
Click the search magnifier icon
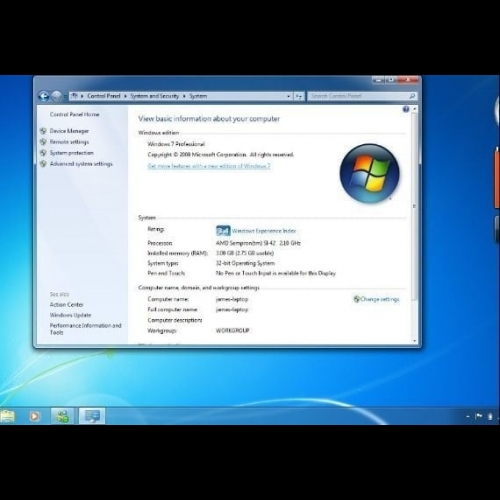tap(412, 96)
